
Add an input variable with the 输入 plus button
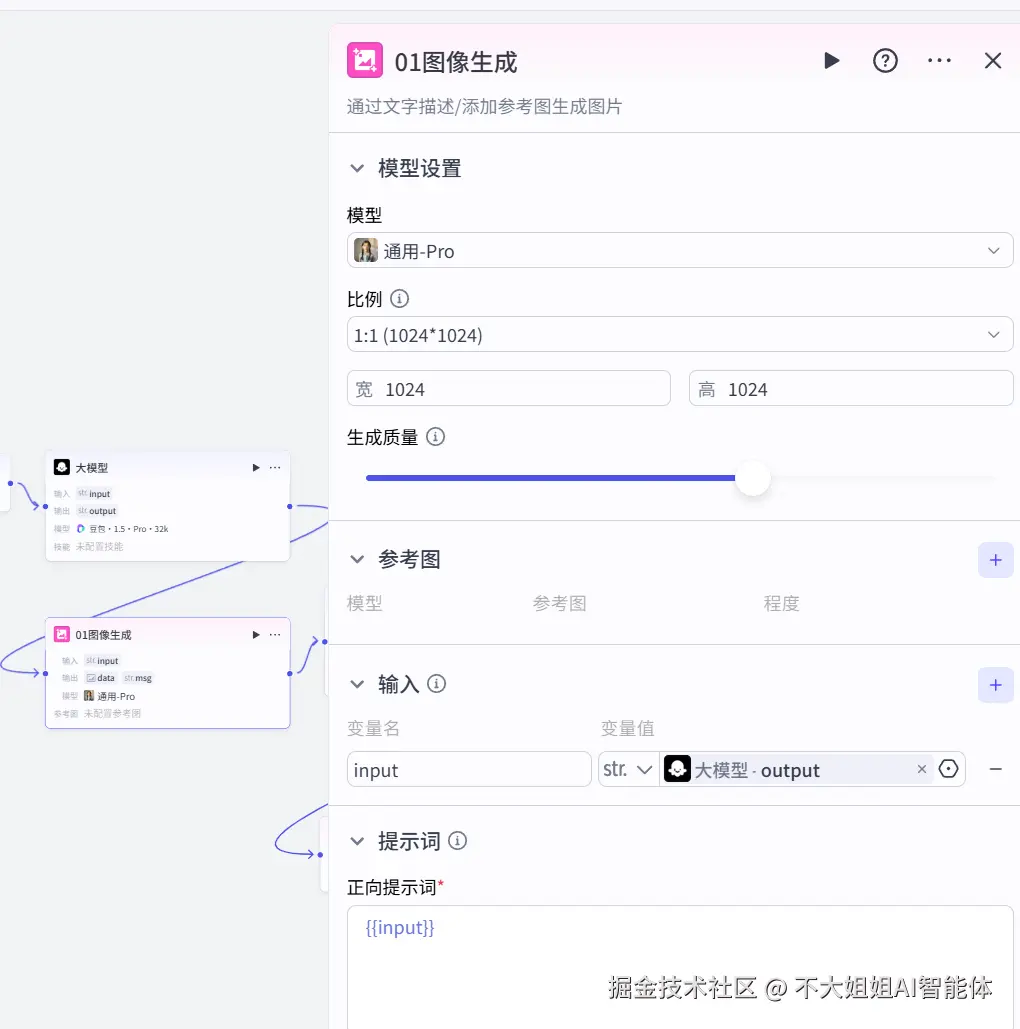[x=995, y=685]
